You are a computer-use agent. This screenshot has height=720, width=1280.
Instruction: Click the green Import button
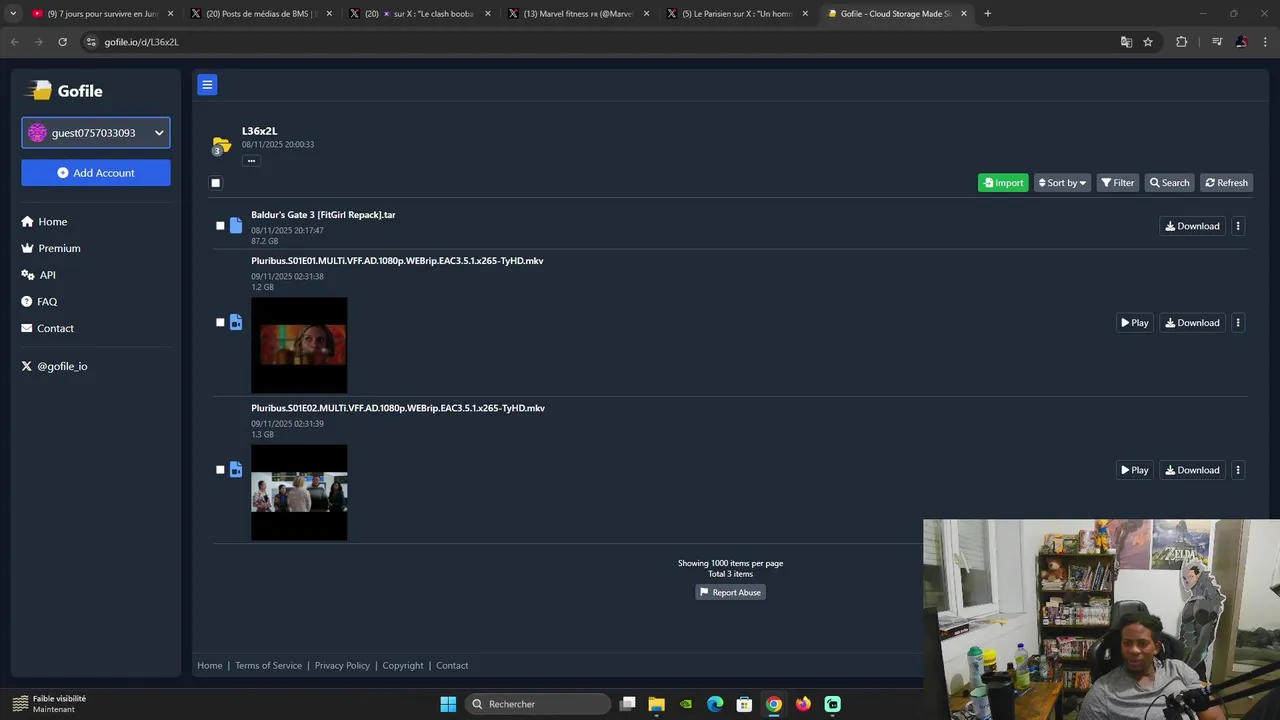1003,183
